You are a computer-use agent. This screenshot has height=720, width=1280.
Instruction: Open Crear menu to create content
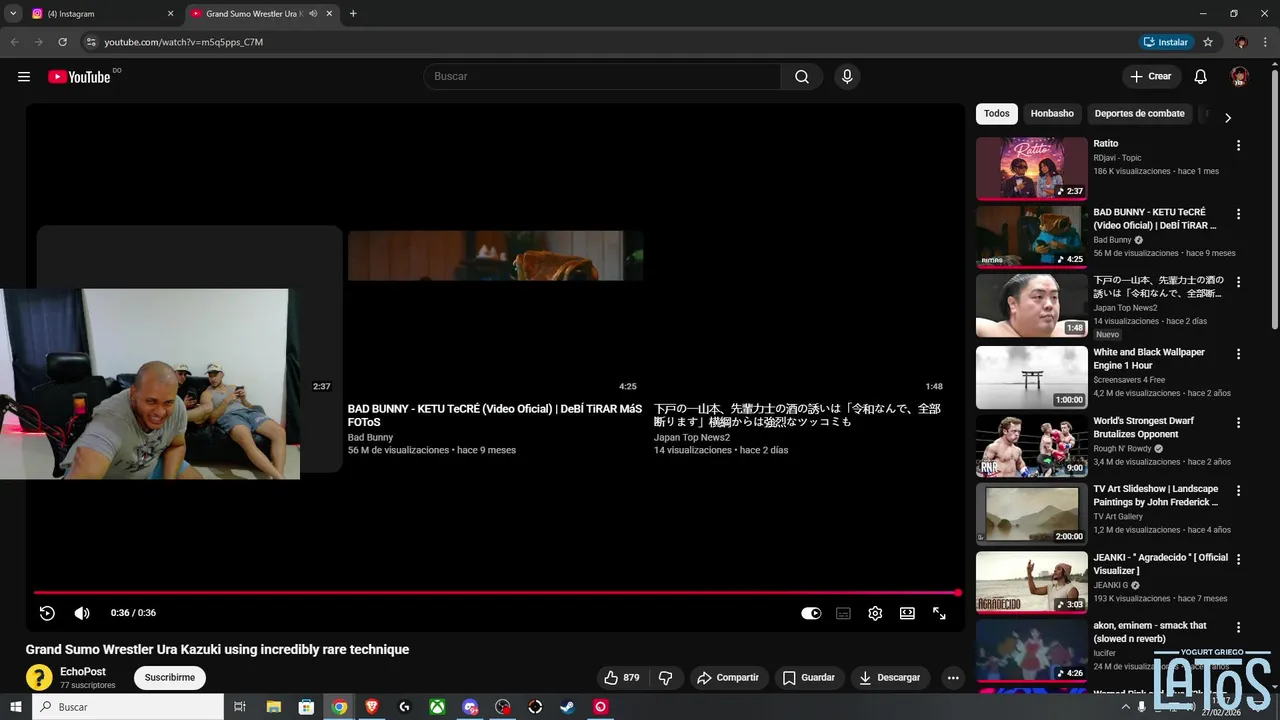pyautogui.click(x=1151, y=77)
